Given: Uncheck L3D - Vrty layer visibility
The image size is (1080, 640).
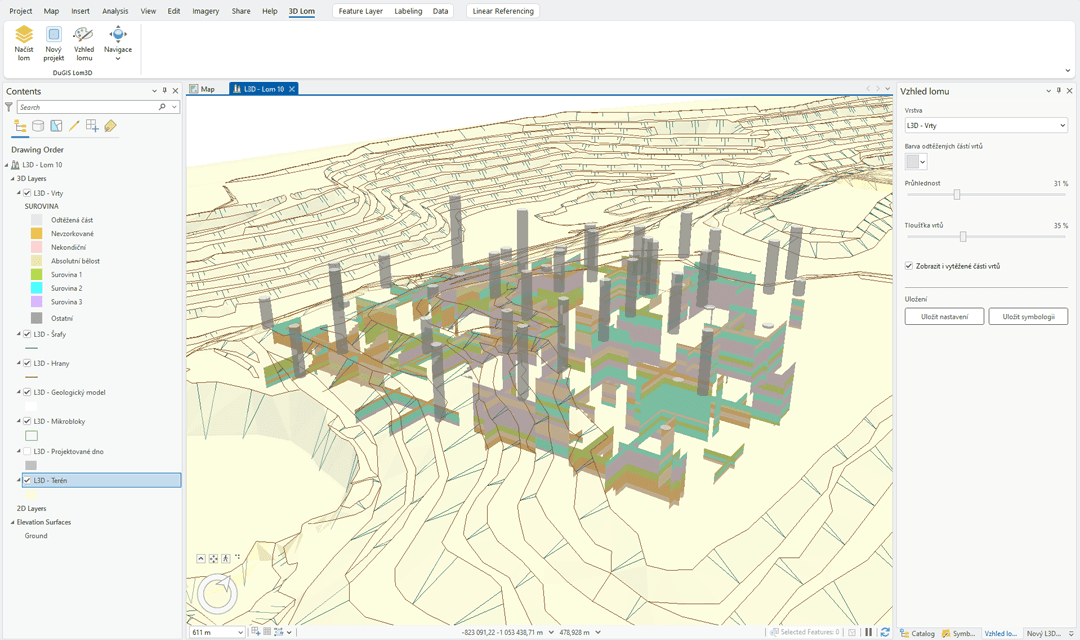Looking at the screenshot, I should pos(27,193).
